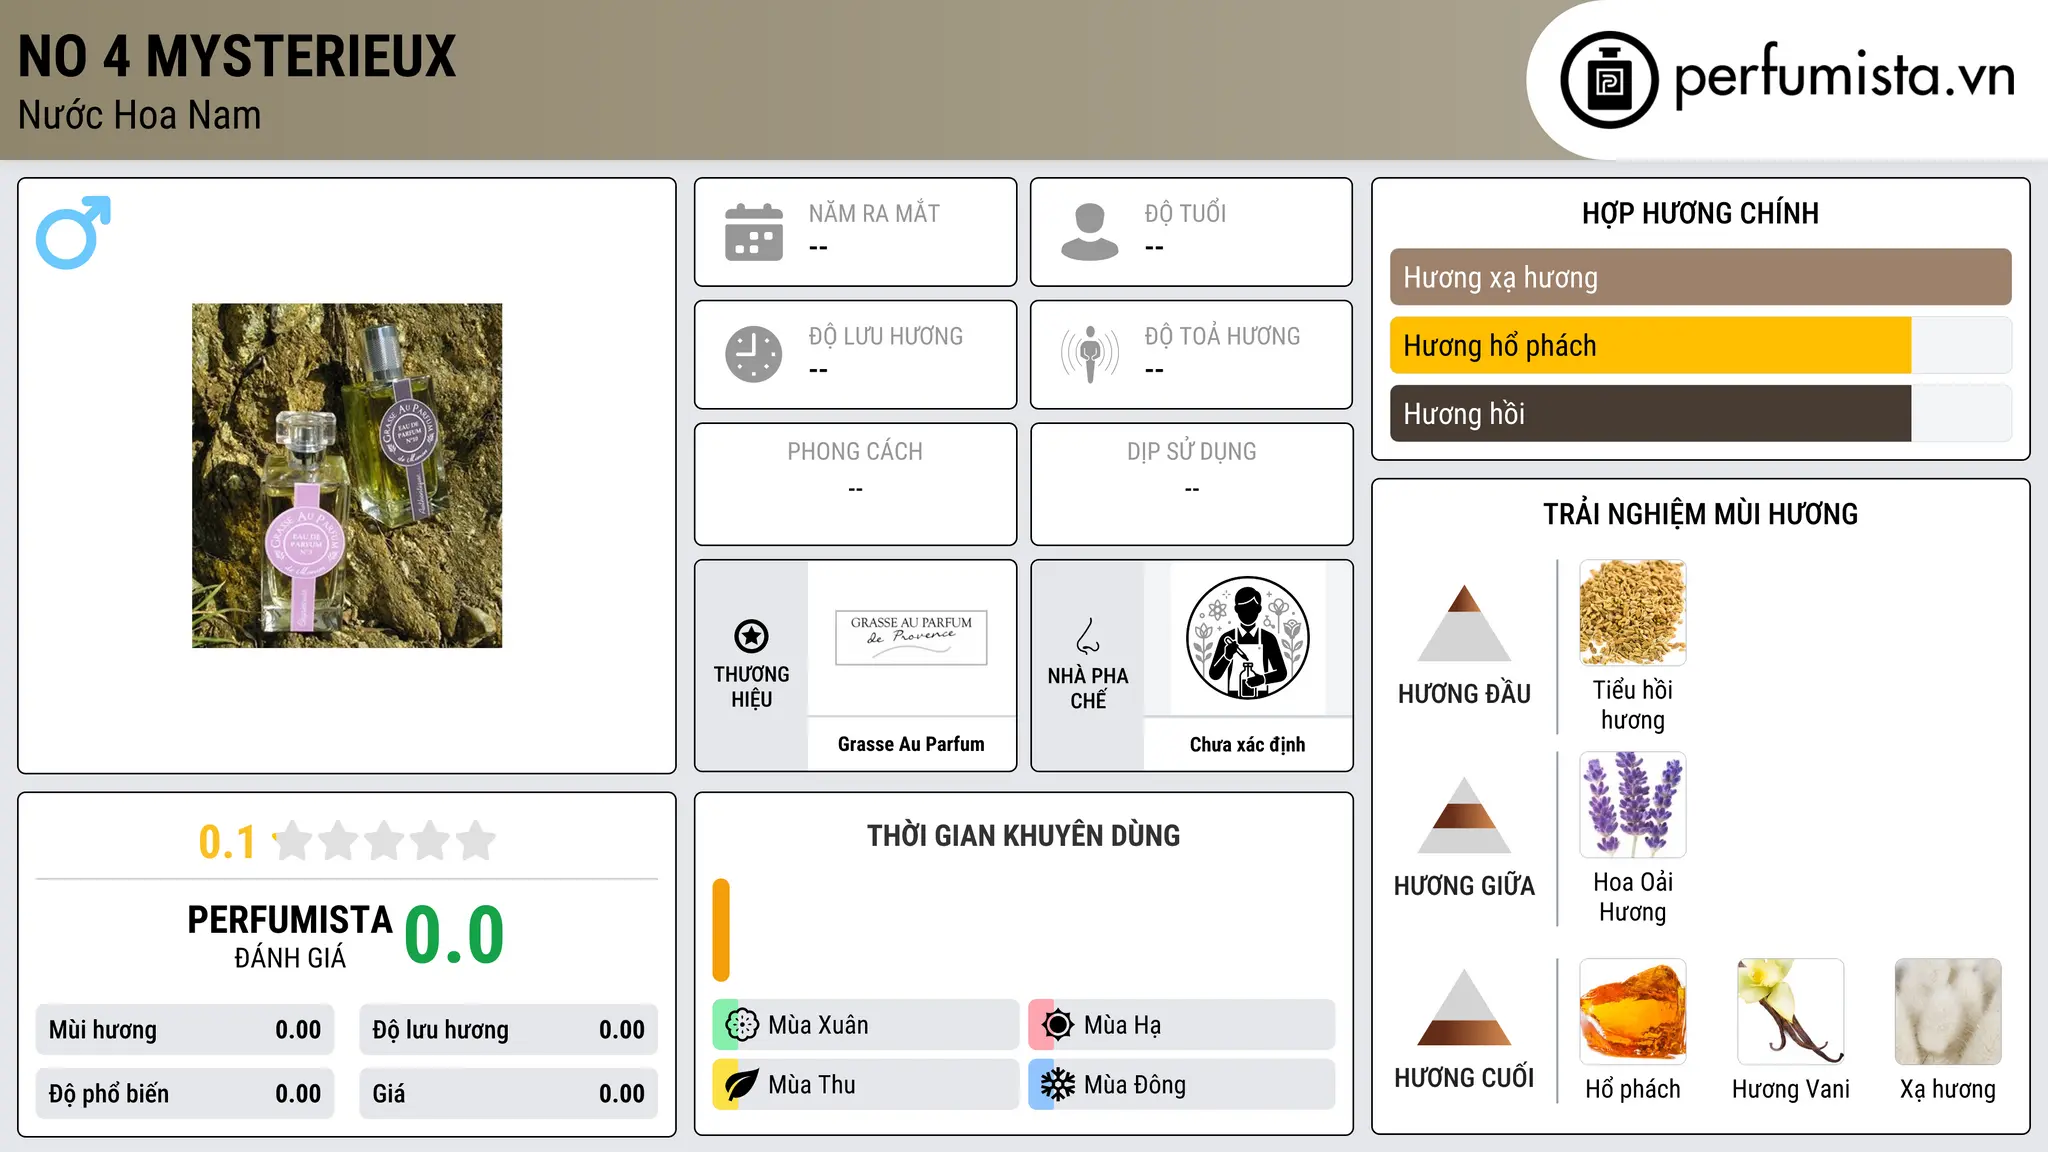Click the Hương xạ hương accord bar
This screenshot has height=1152, width=2048.
(x=1700, y=277)
